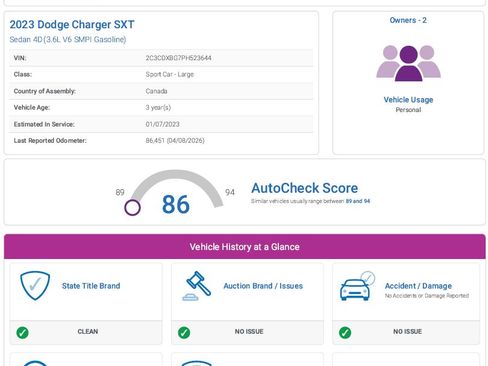Click NO ISSUE under Accident / Damage
The image size is (488, 366).
click(407, 331)
